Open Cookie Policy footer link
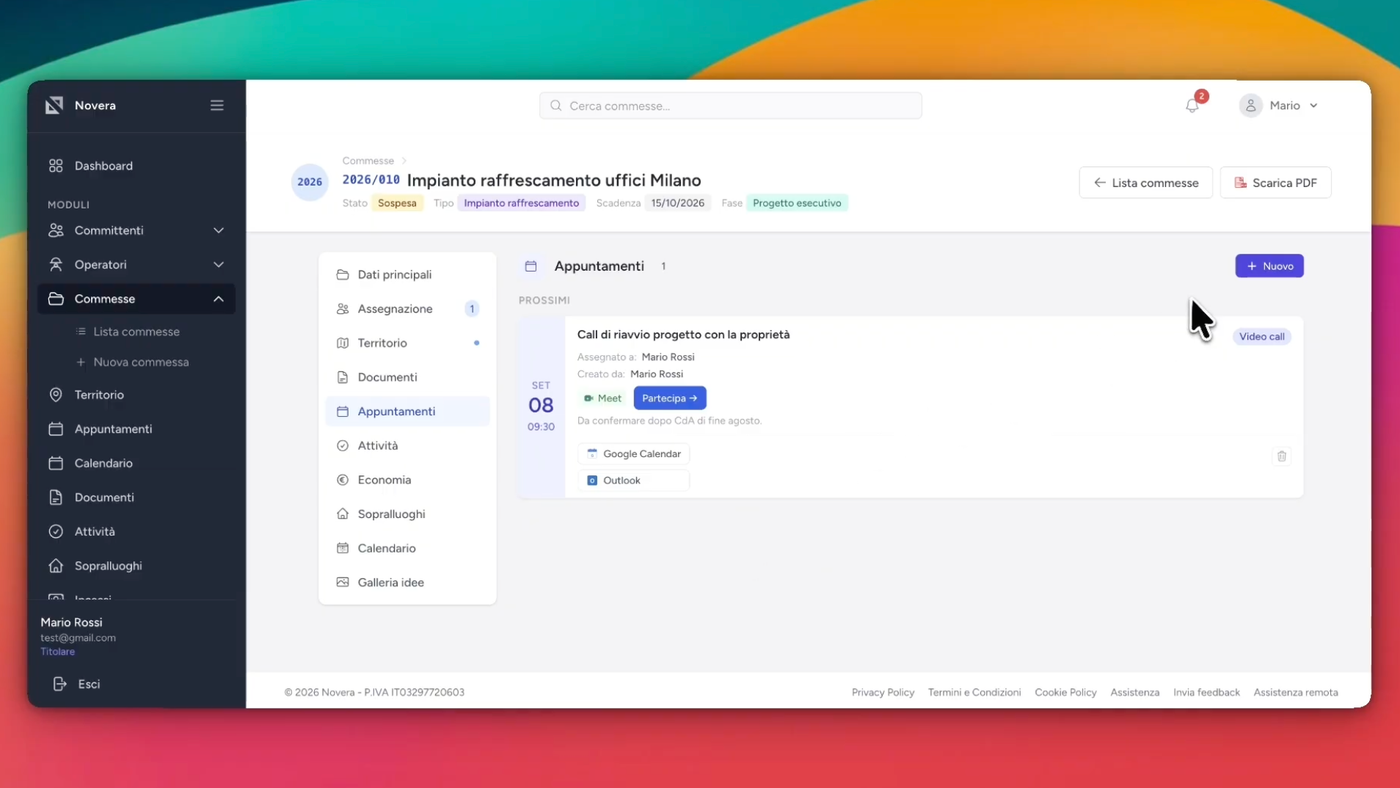 (x=1065, y=692)
